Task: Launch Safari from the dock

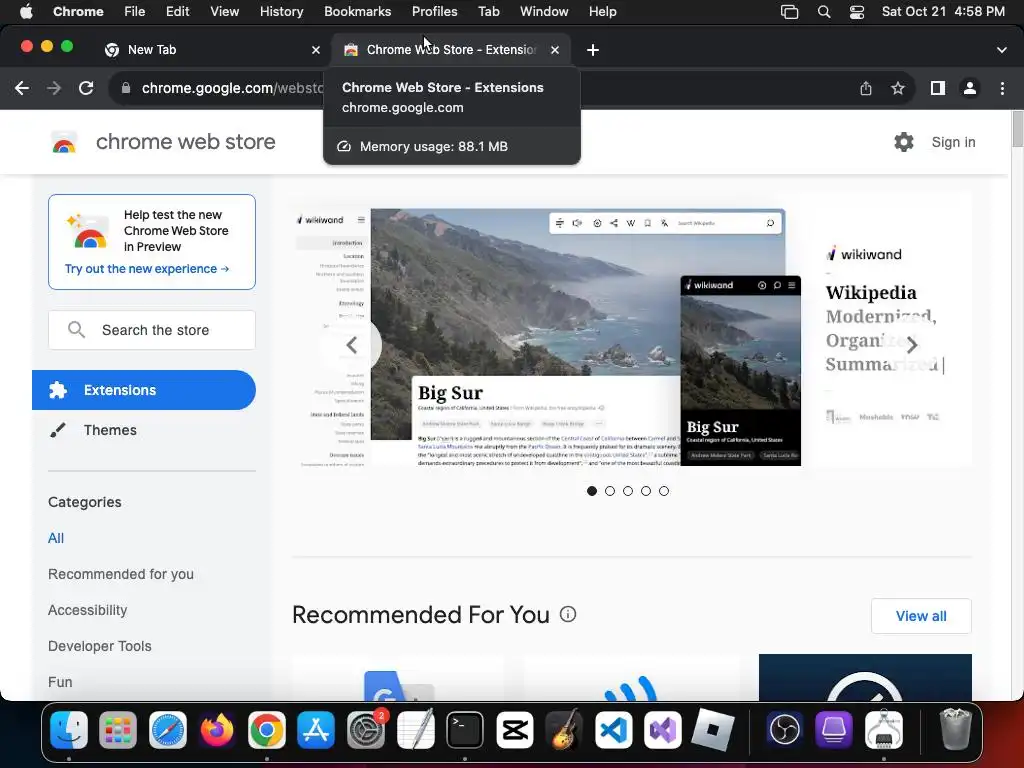Action: click(168, 729)
